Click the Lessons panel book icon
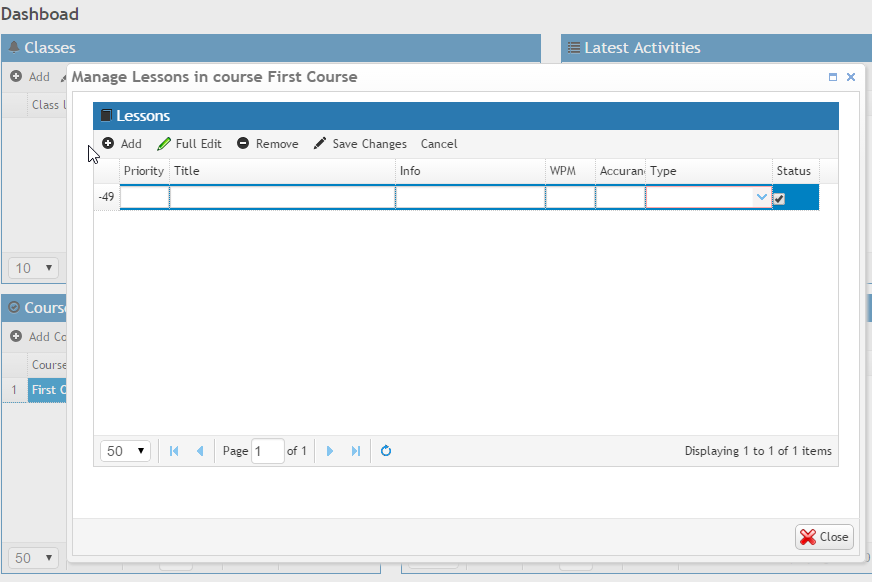This screenshot has height=582, width=872. coord(106,115)
